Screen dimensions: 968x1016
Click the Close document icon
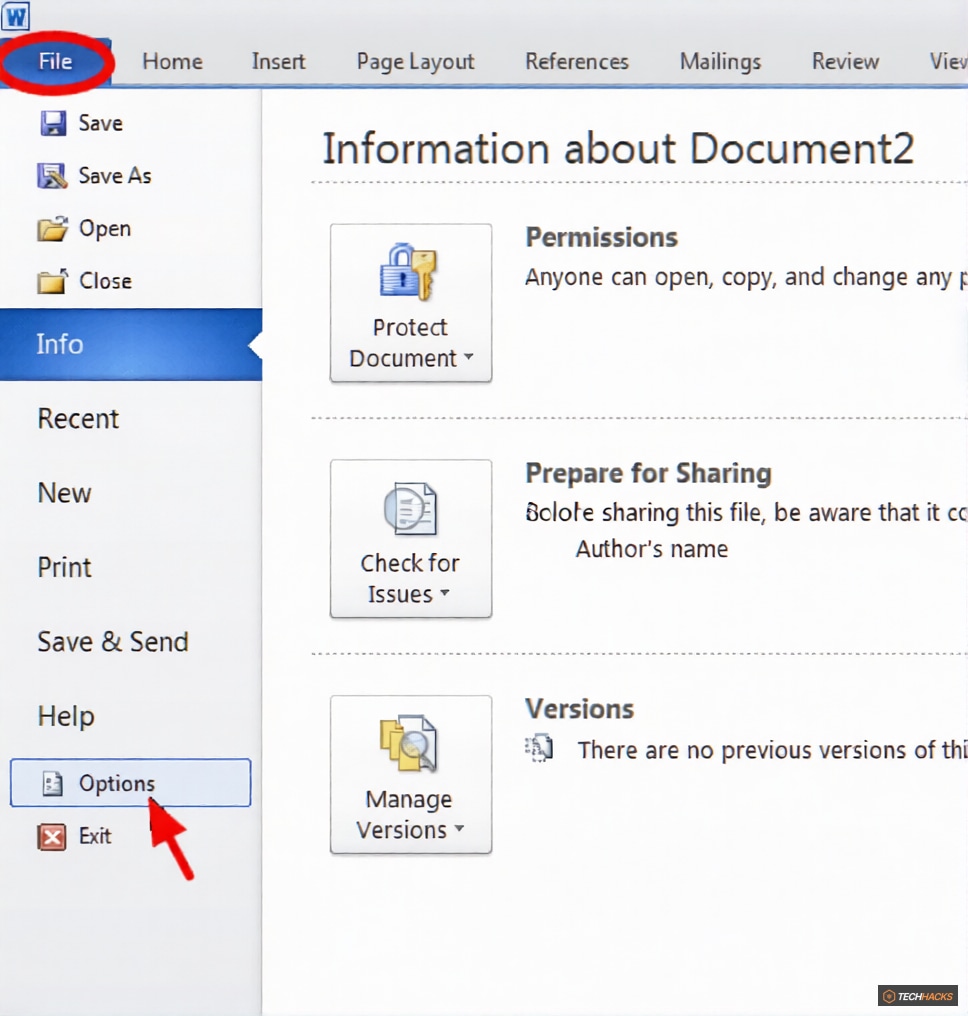[54, 281]
